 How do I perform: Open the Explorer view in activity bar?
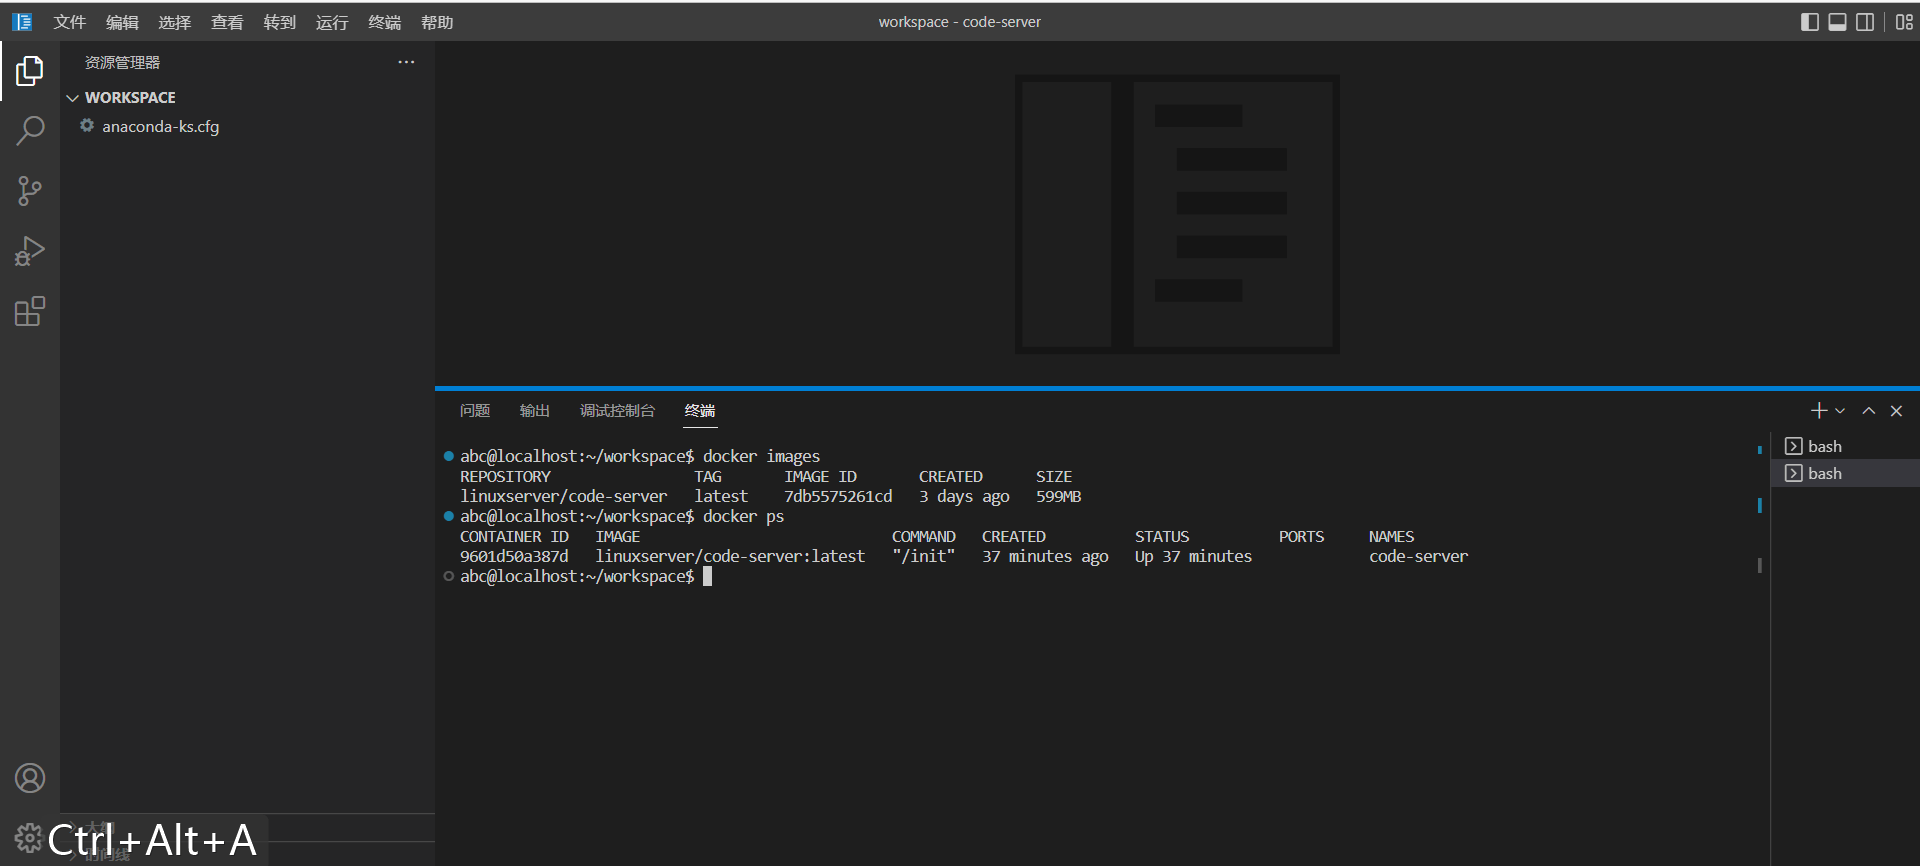pyautogui.click(x=30, y=71)
